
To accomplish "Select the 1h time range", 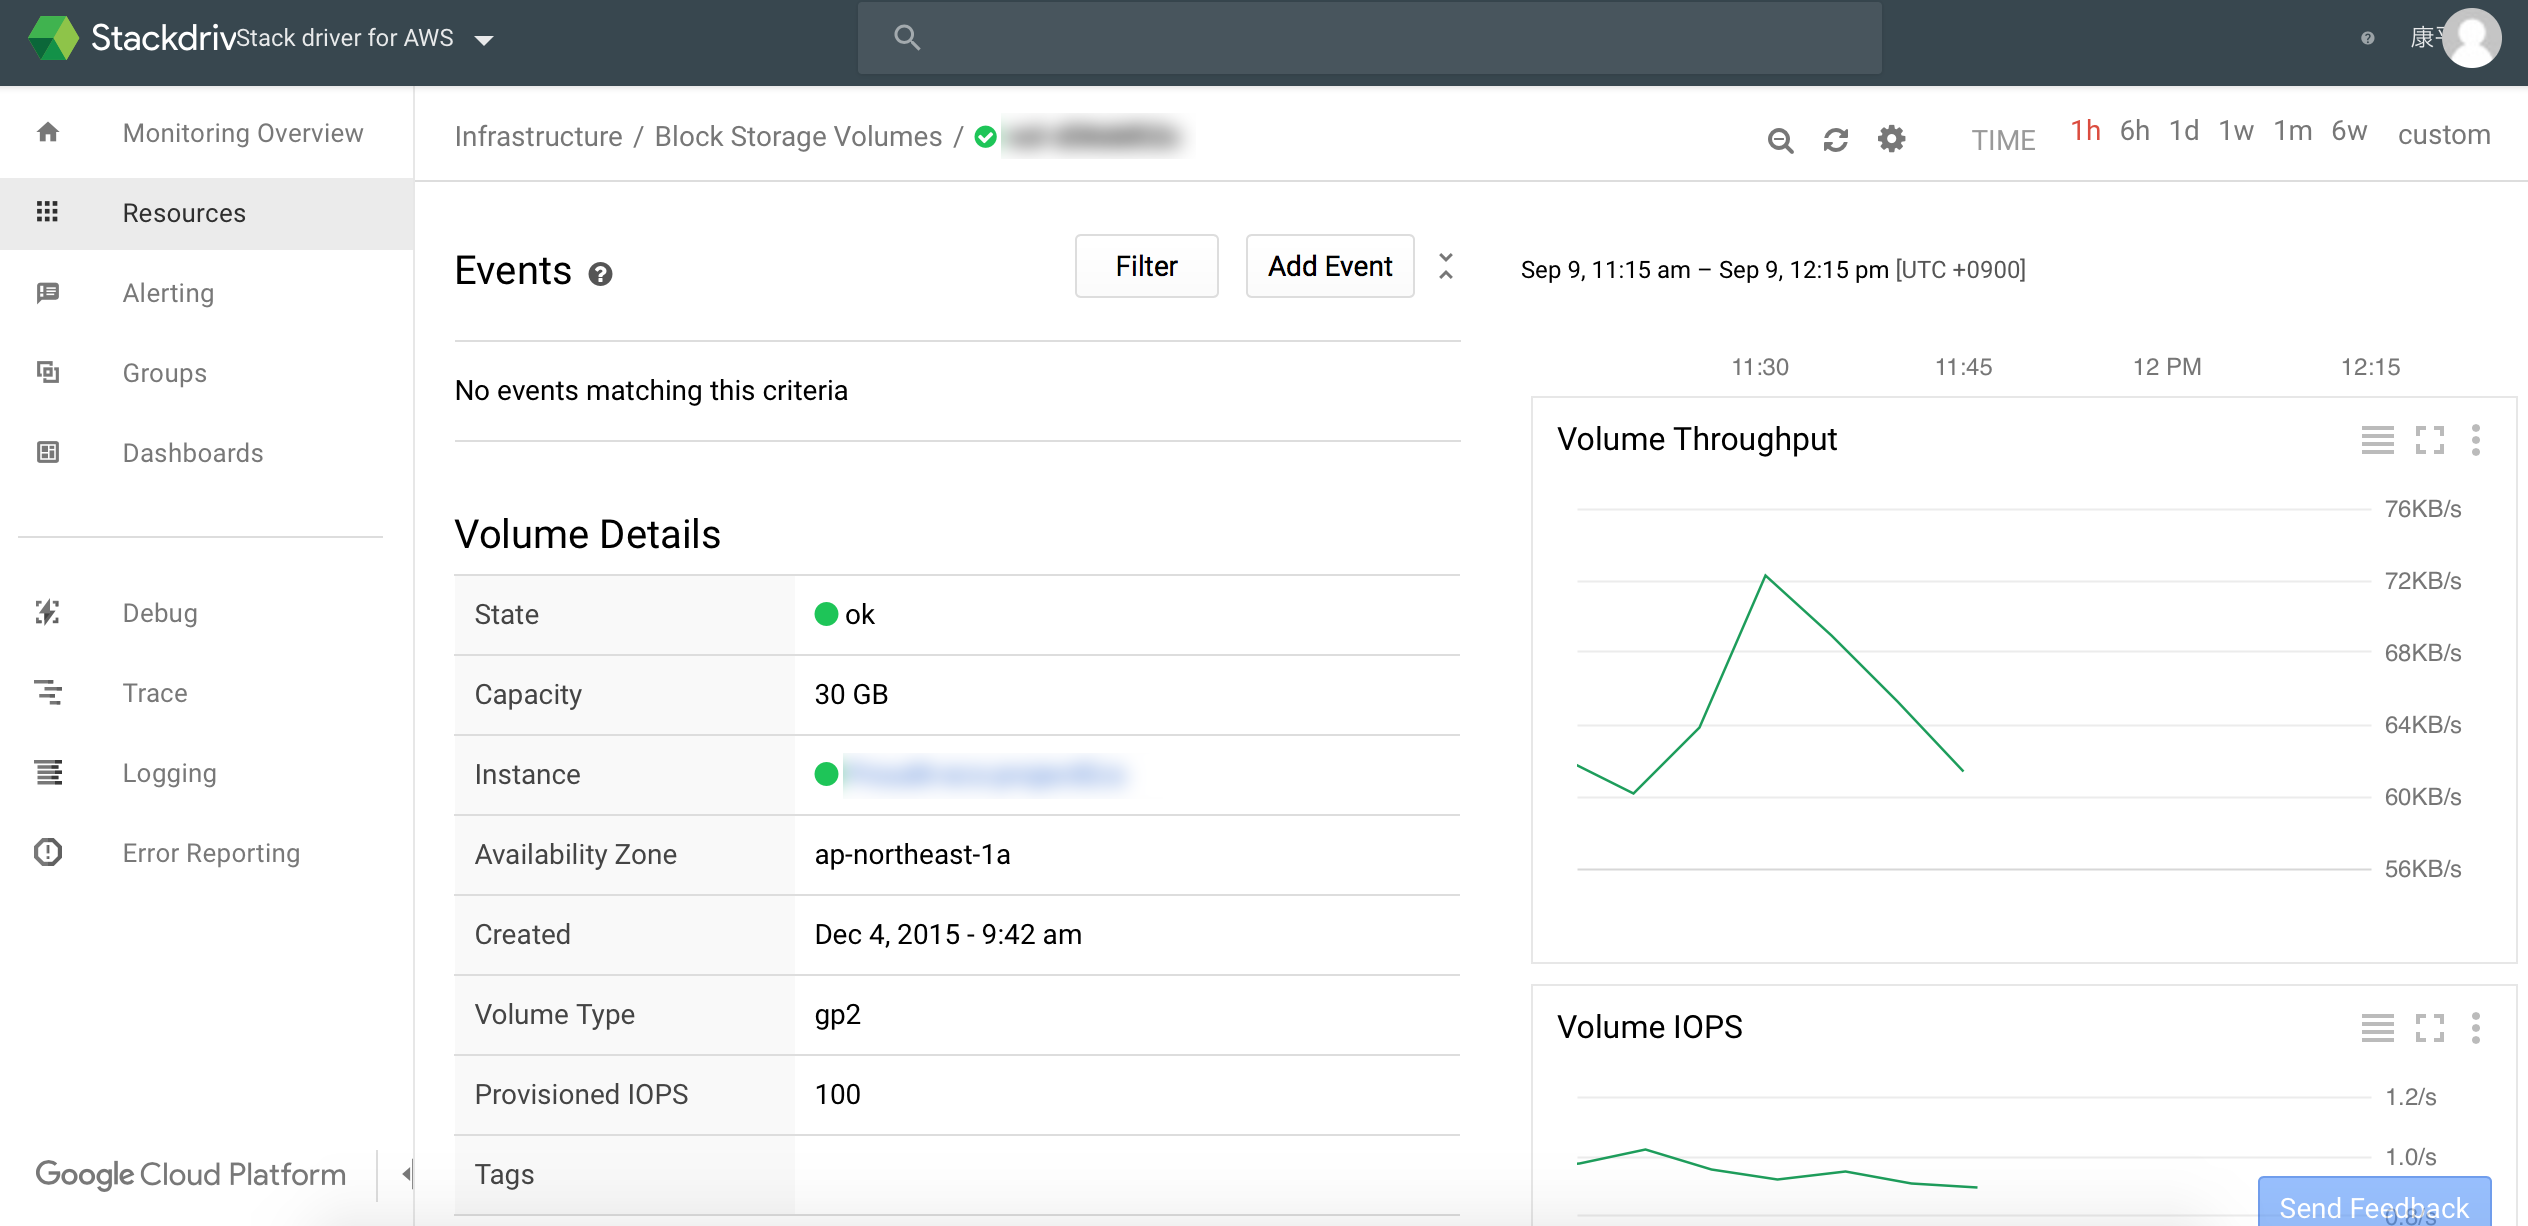I will click(x=2085, y=131).
